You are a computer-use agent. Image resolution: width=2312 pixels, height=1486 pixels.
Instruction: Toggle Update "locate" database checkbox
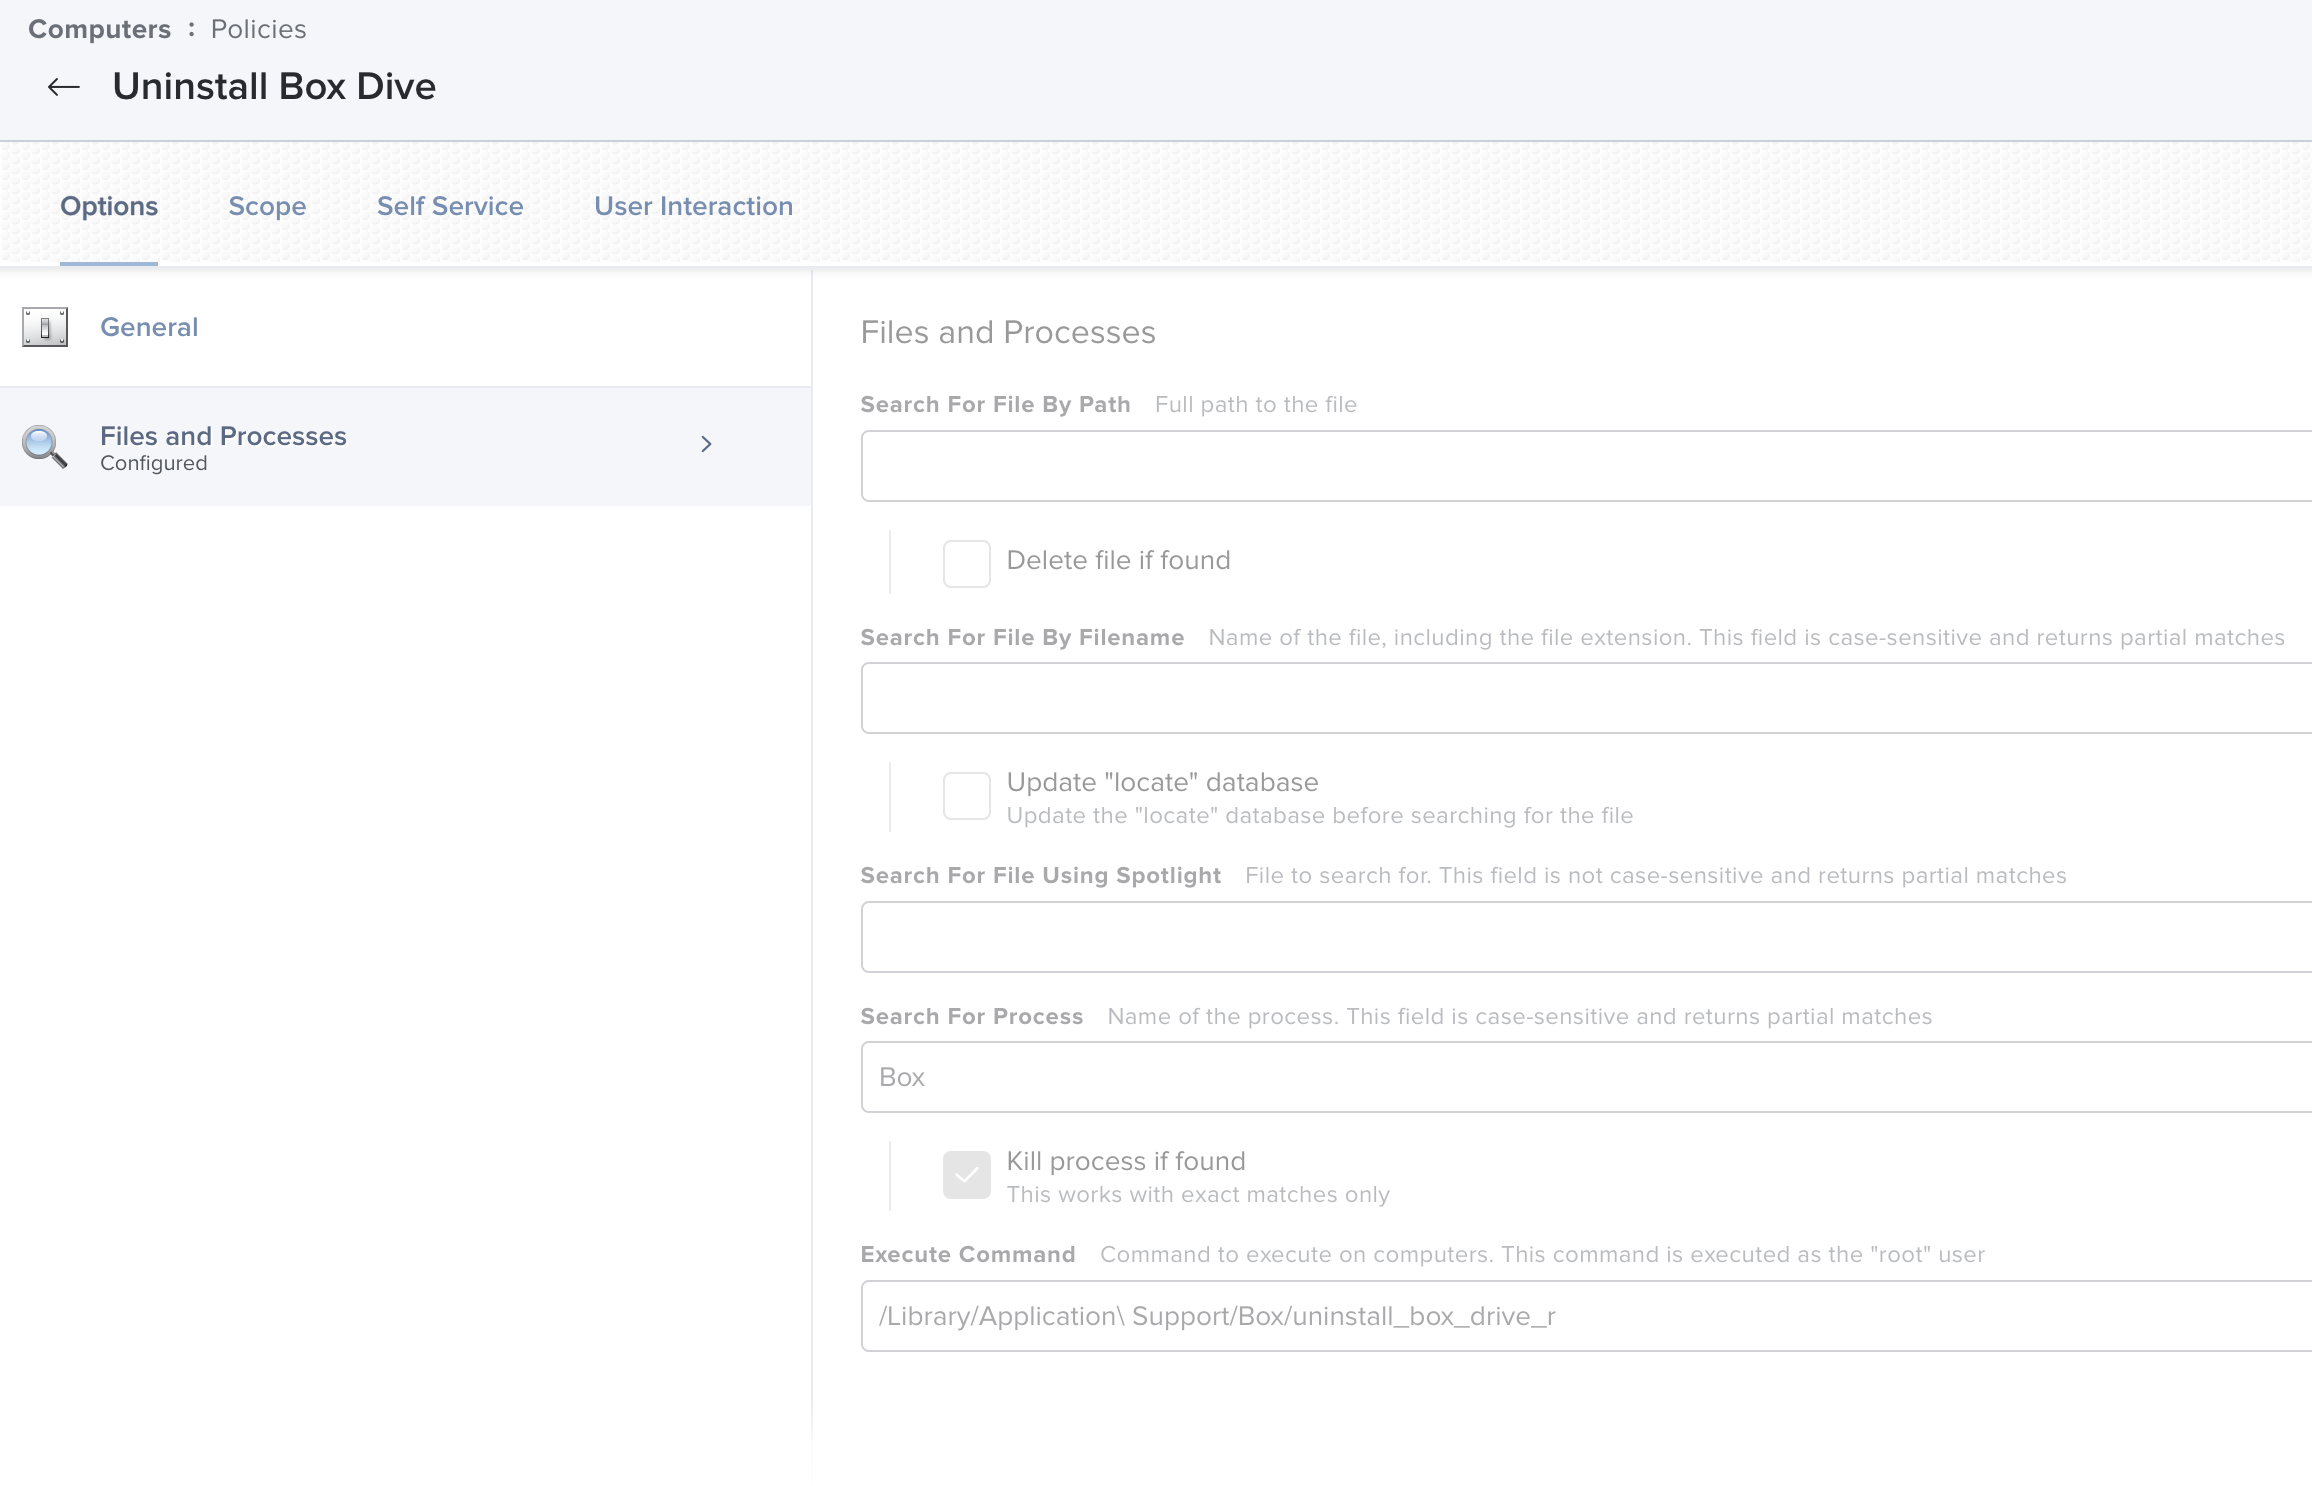[x=966, y=796]
